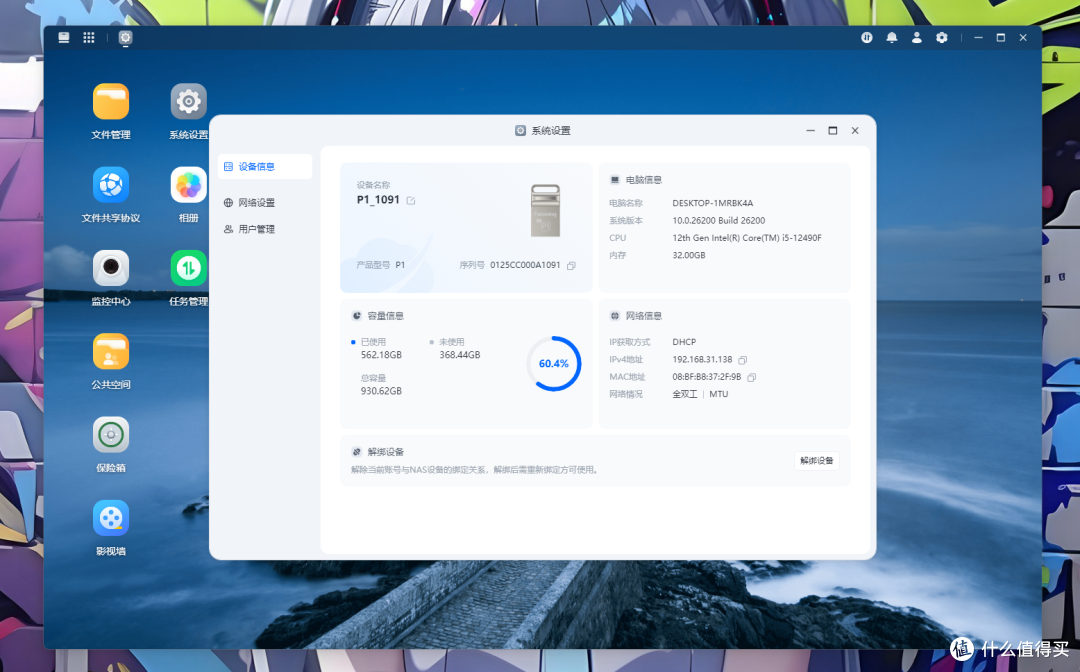The image size is (1080, 672).
Task: Copy the MAC address value
Action: pos(751,377)
